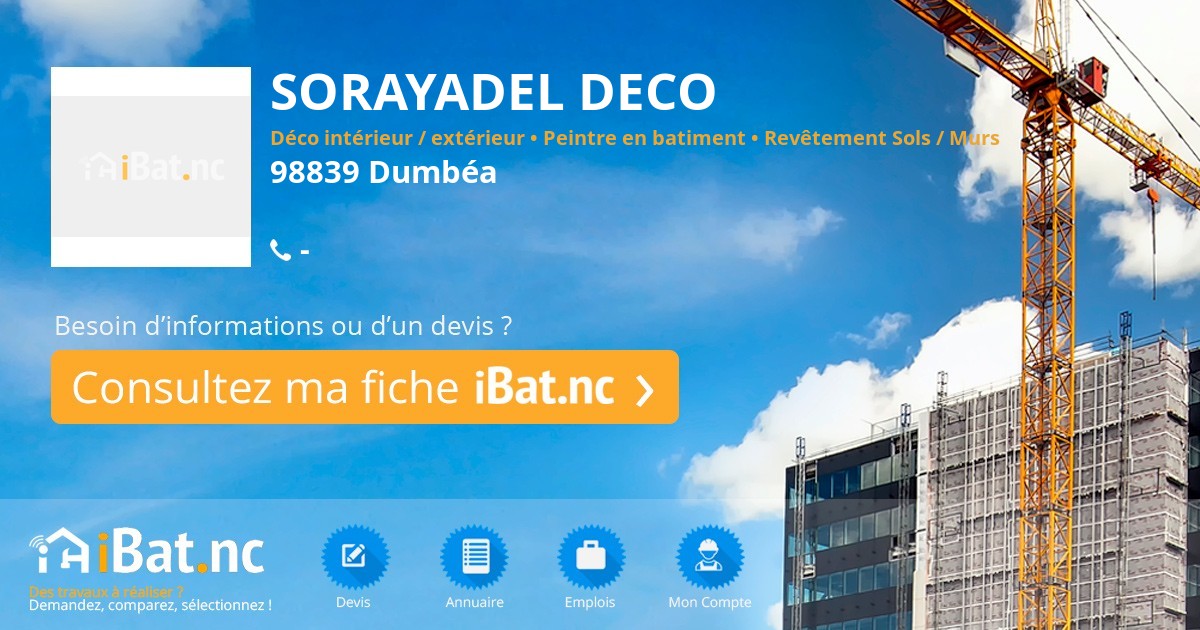Open the Devis label link

point(353,602)
